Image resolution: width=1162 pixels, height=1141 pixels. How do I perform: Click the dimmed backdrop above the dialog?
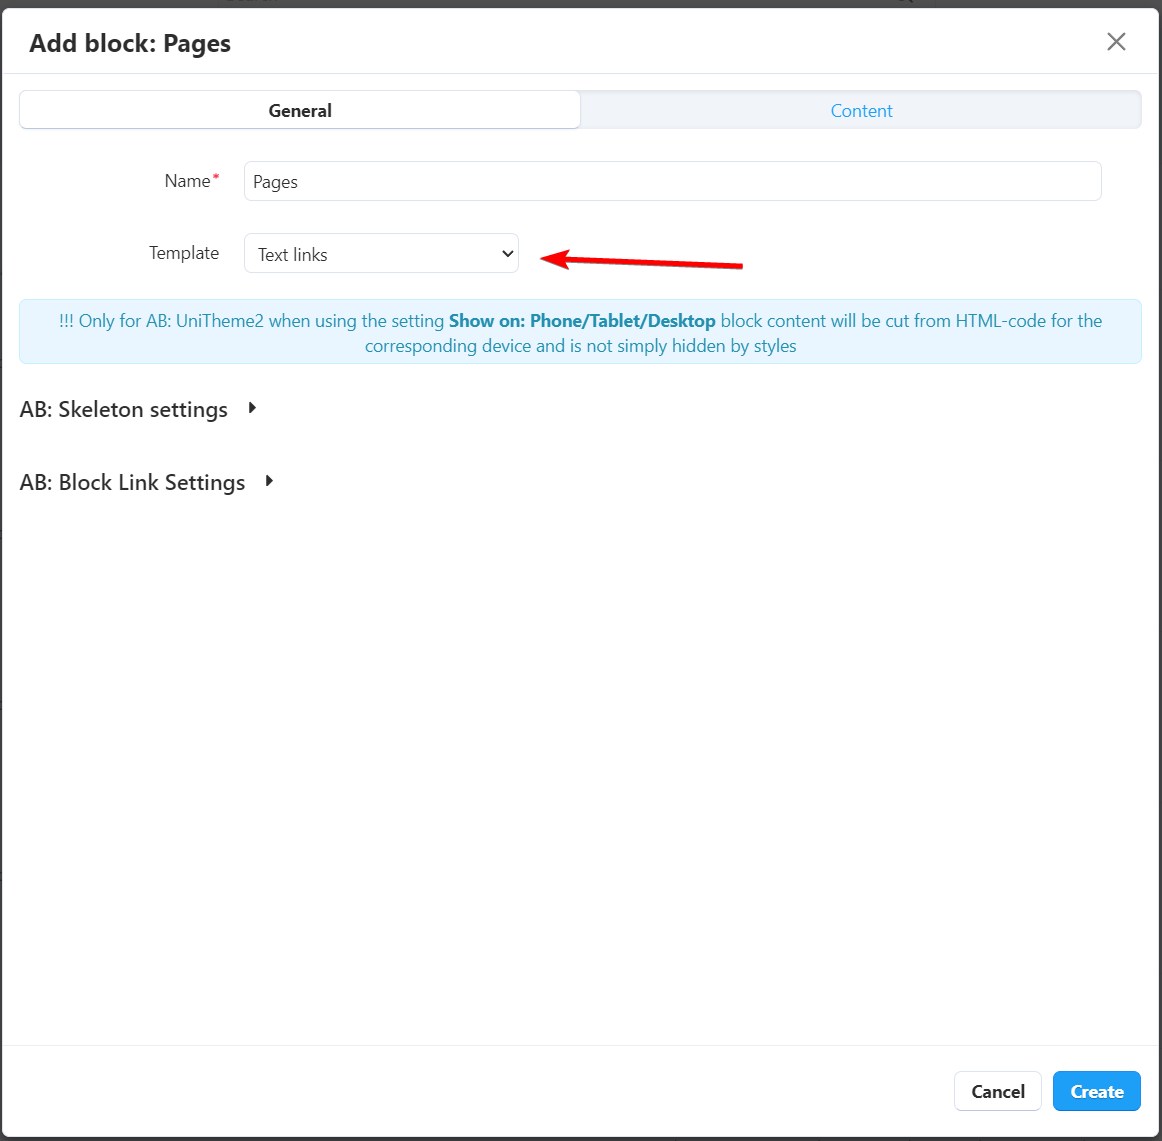(x=580, y=3)
